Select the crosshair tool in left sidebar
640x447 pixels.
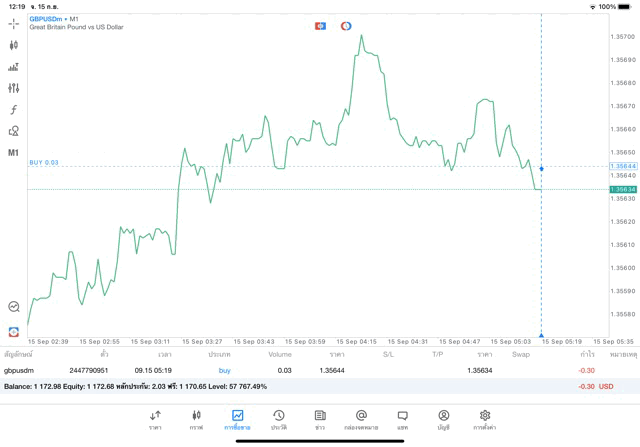(13, 22)
